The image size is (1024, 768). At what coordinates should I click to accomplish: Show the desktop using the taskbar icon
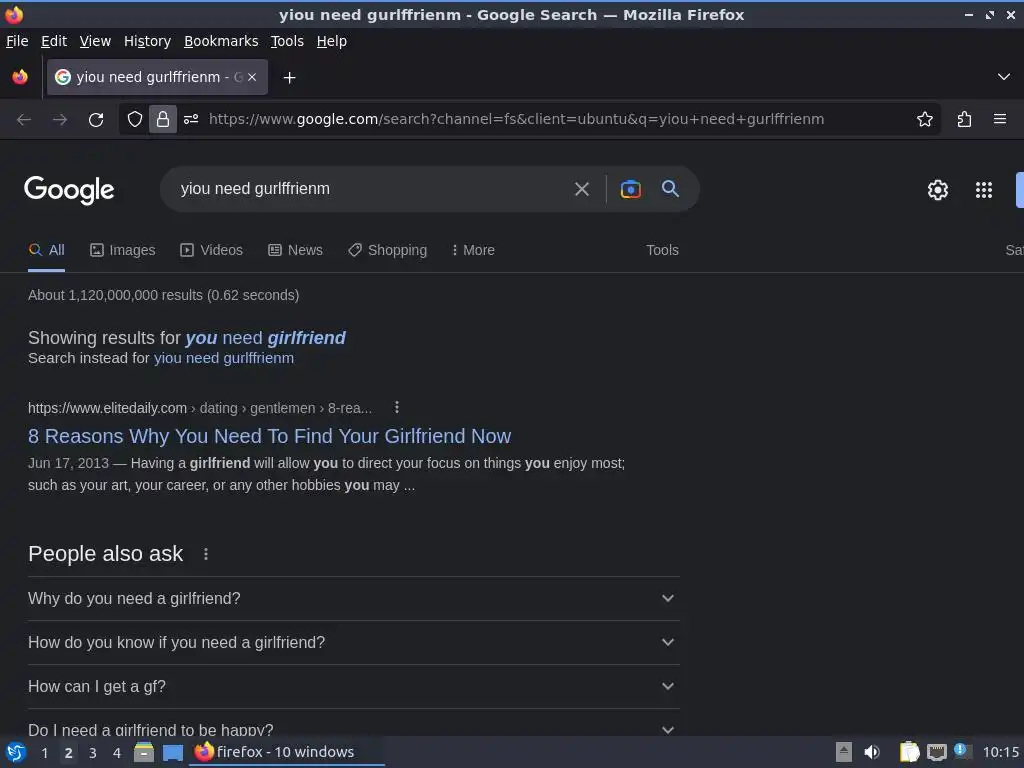(x=172, y=753)
